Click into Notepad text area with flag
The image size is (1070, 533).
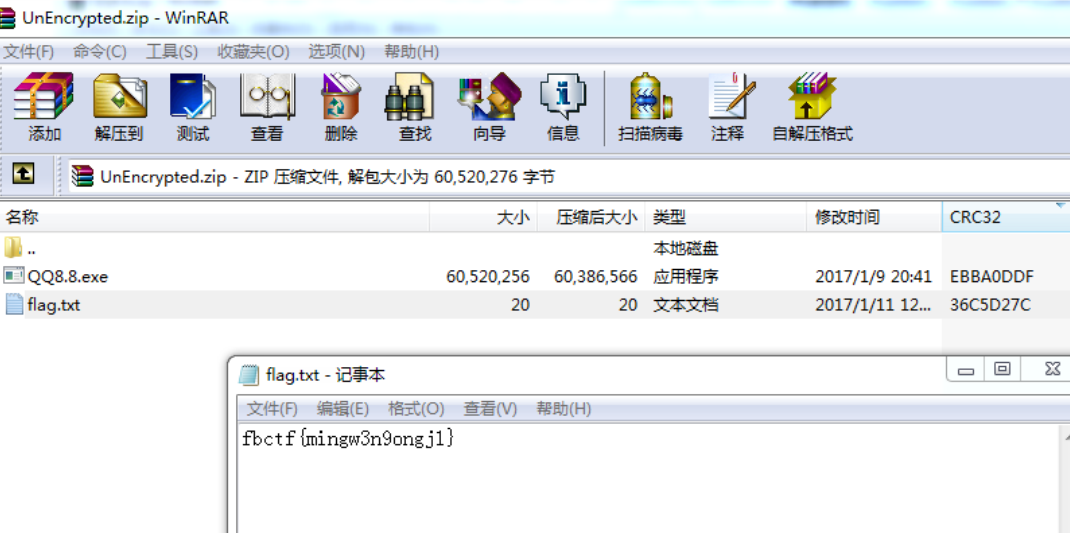click(x=648, y=478)
